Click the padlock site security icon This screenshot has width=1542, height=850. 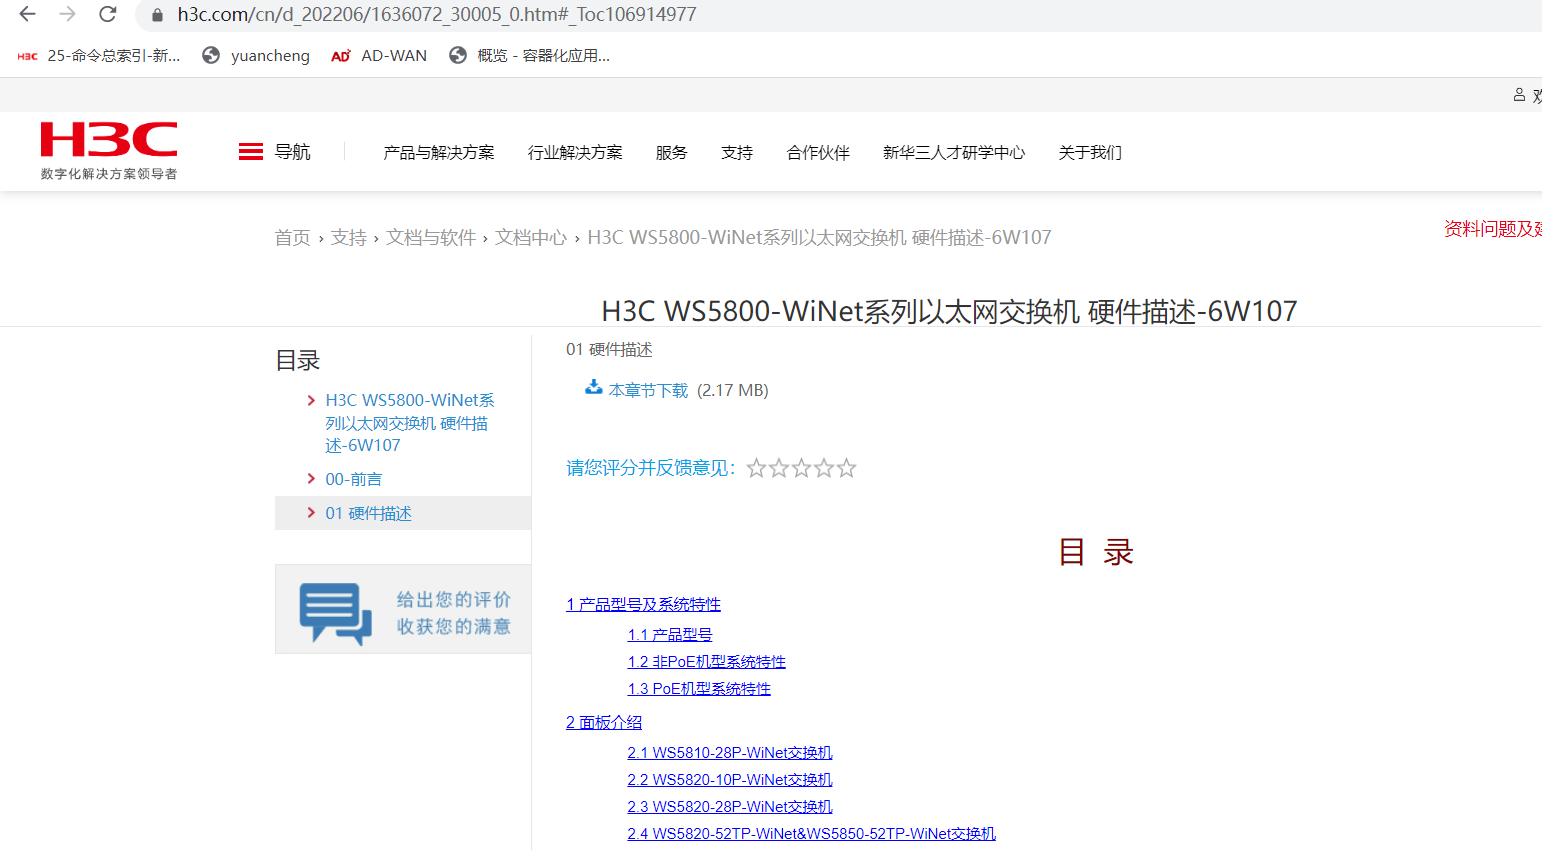[157, 15]
